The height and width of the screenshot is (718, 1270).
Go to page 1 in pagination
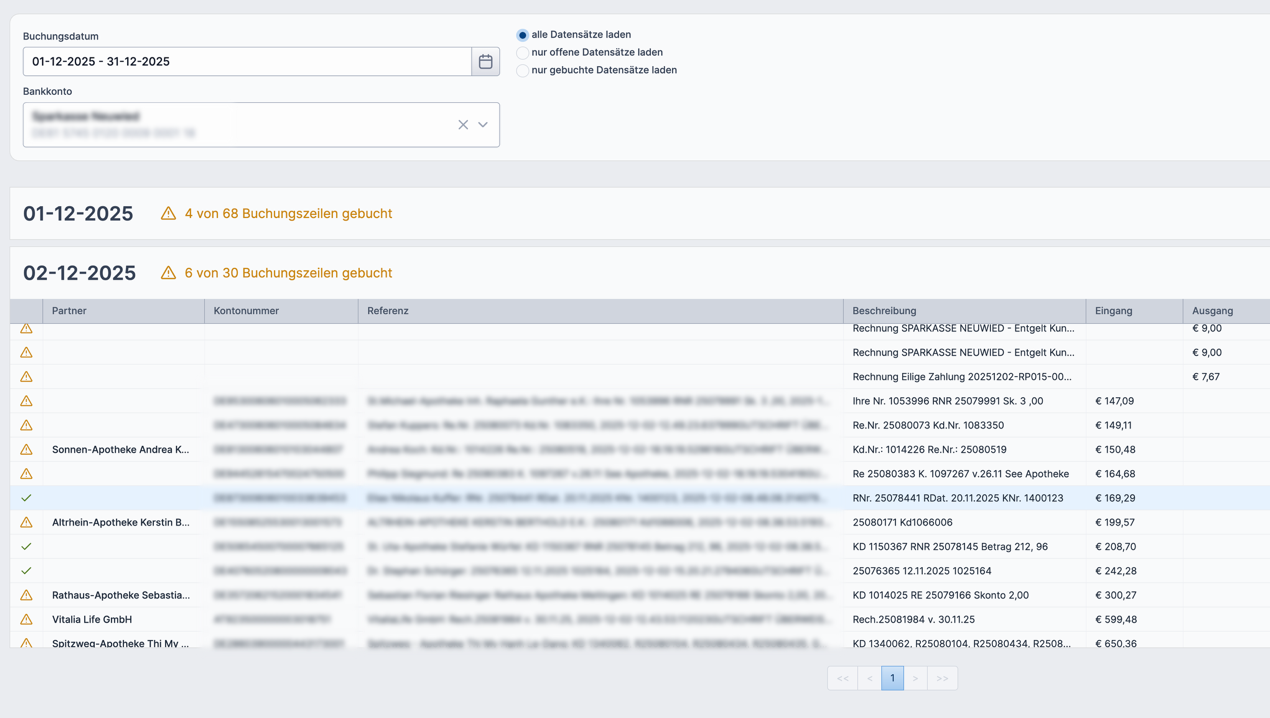pyautogui.click(x=892, y=678)
